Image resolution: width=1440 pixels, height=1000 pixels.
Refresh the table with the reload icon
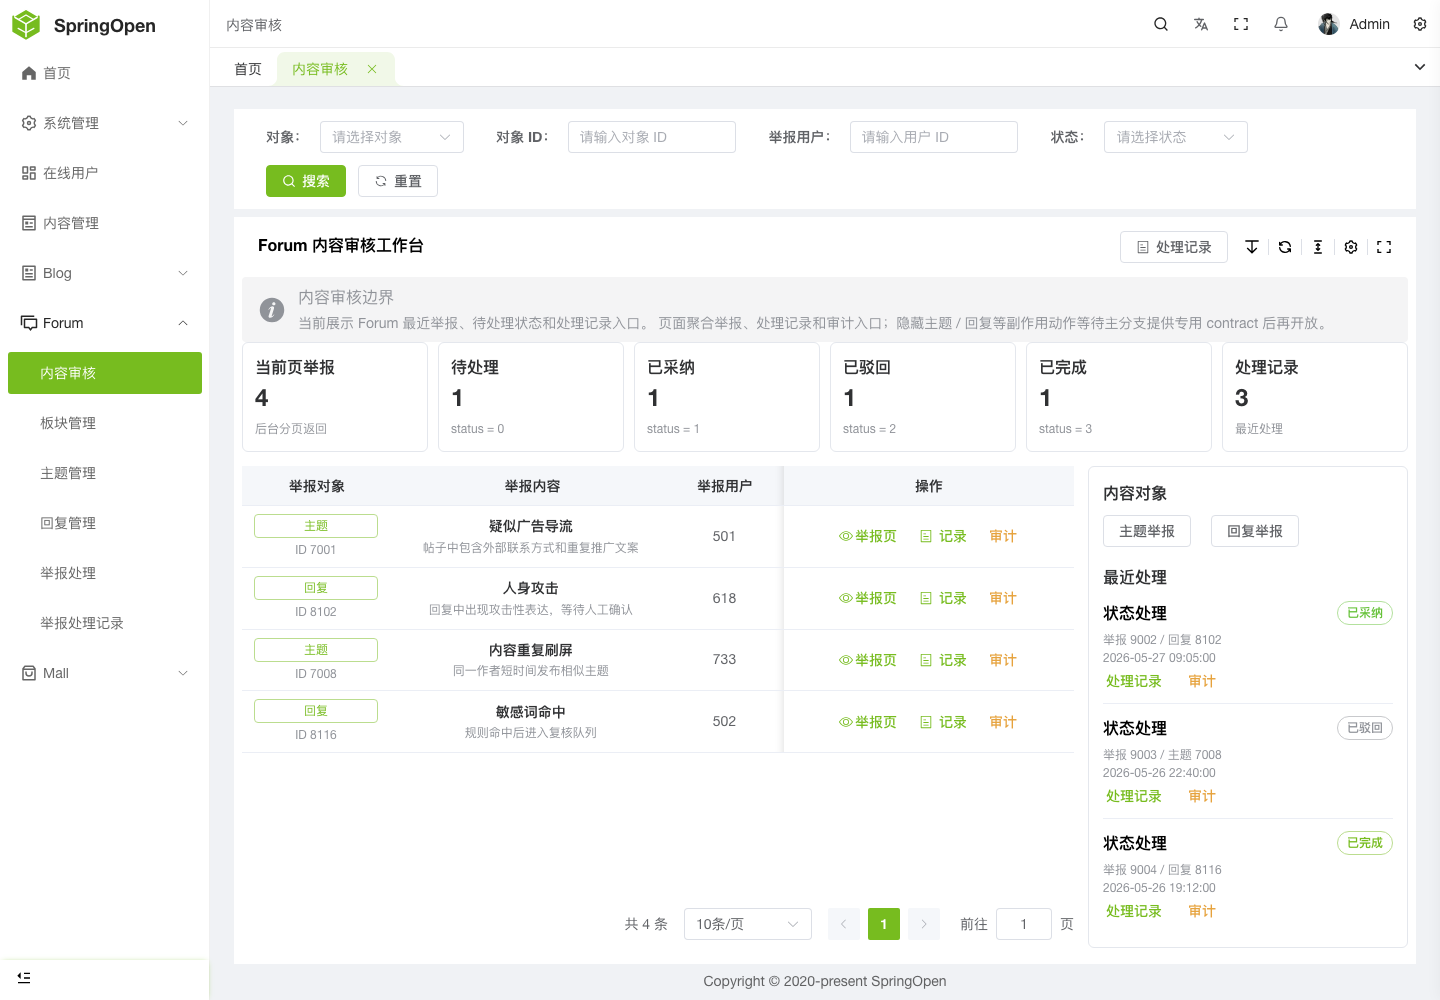[1285, 247]
